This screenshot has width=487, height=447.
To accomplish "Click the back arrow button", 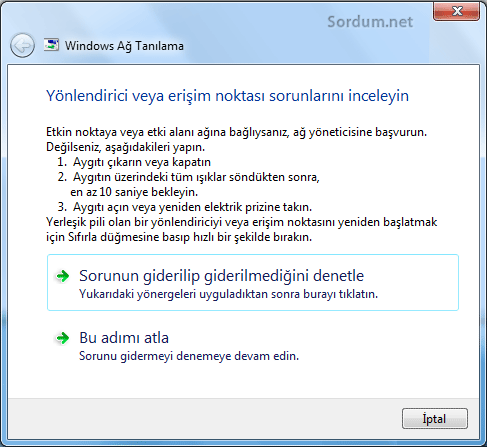I will [22, 45].
